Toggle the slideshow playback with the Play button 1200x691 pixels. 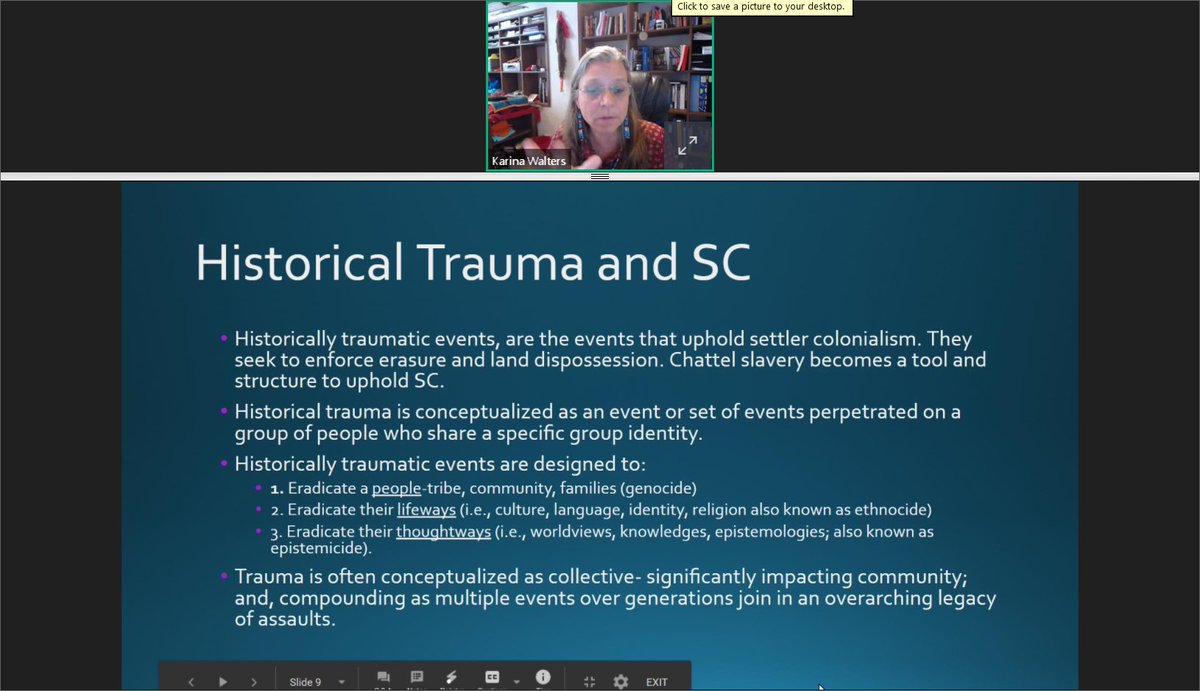223,680
